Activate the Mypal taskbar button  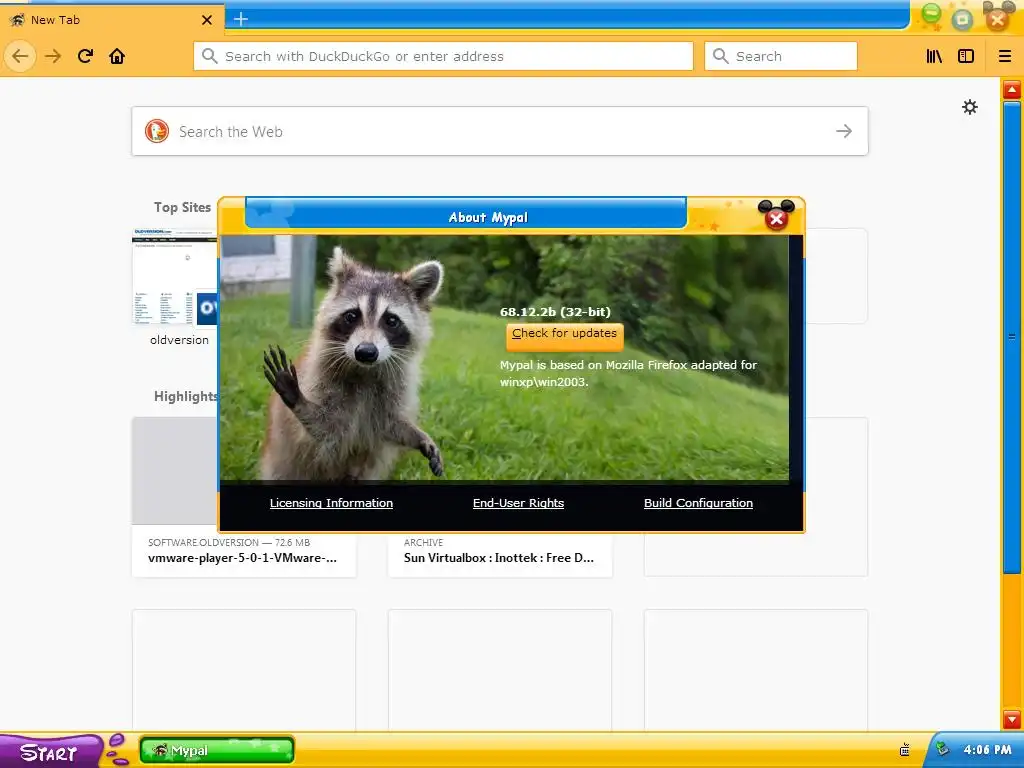(x=217, y=750)
